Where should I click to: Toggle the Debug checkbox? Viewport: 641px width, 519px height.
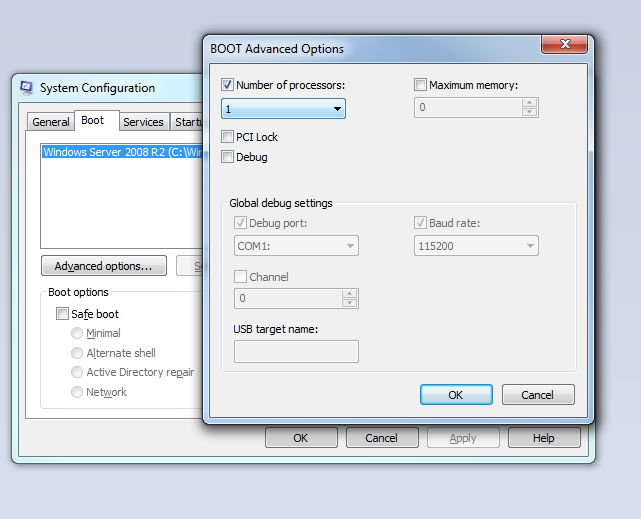228,157
